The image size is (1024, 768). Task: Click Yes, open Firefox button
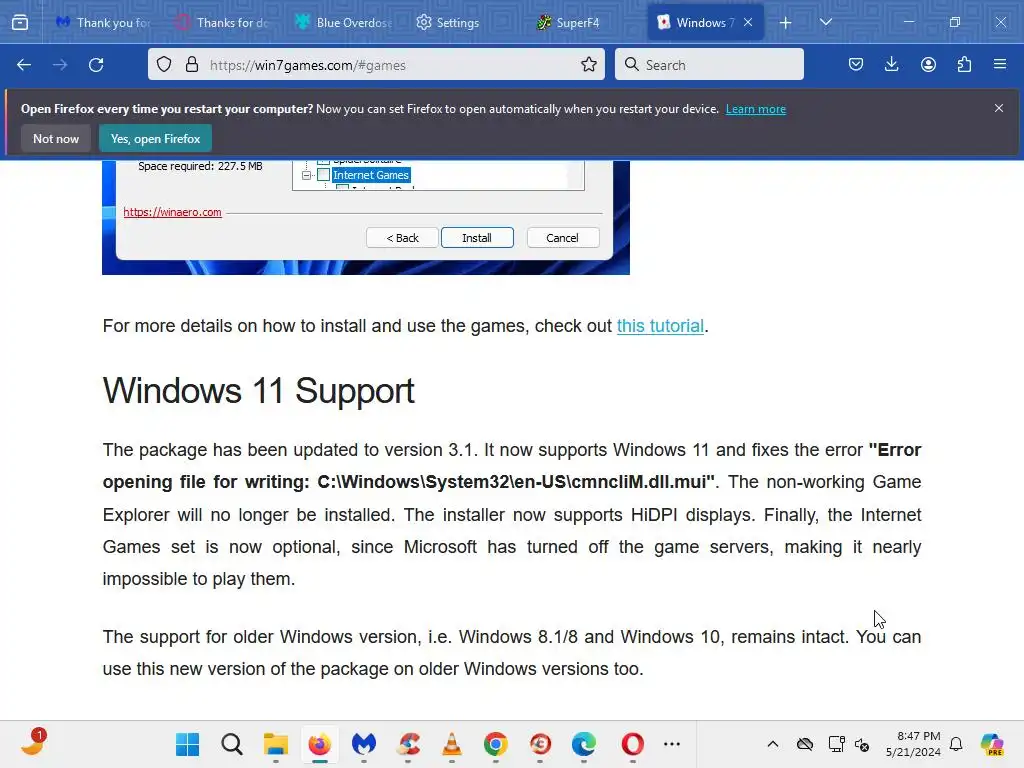155,138
